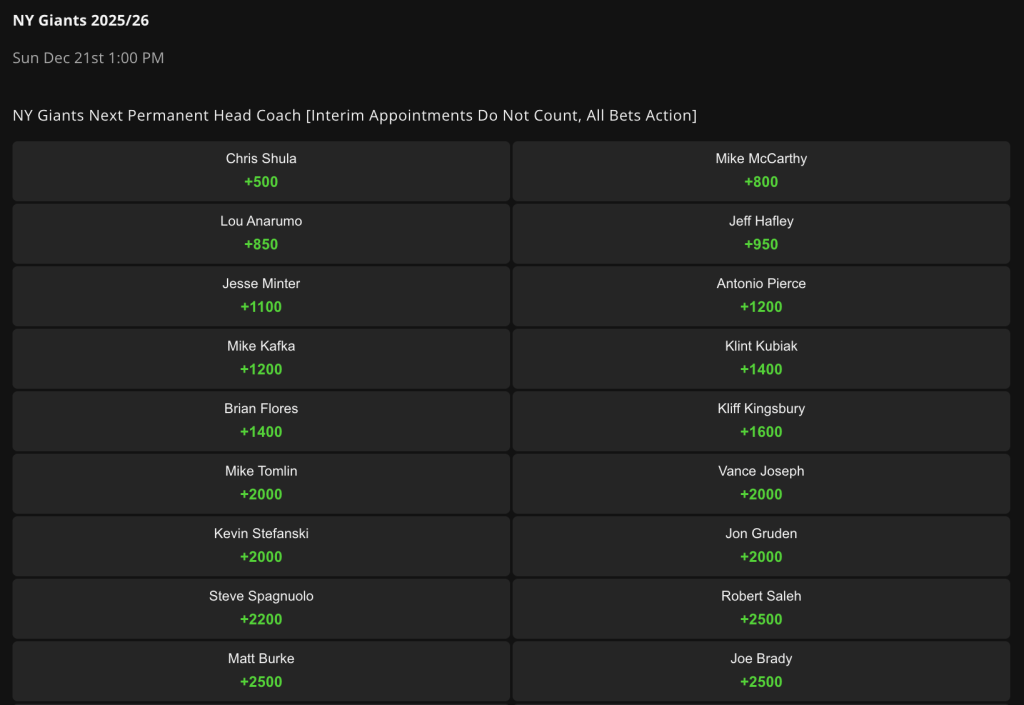Click Jeff Hafley +950 odds
Image resolution: width=1024 pixels, height=705 pixels.
coord(761,233)
